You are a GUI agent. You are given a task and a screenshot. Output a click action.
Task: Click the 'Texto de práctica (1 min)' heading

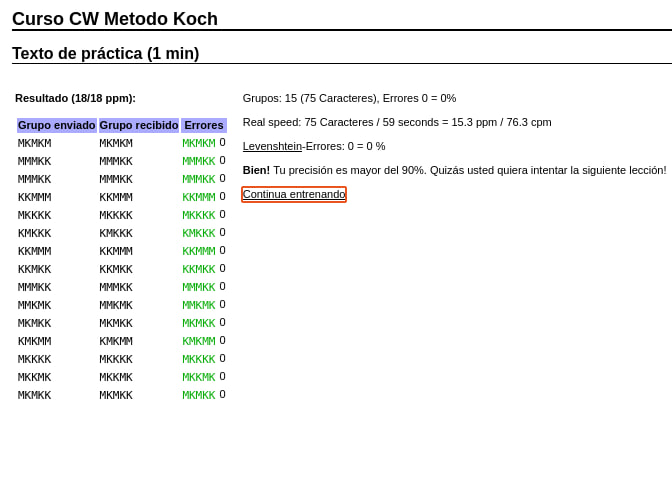click(x=105, y=54)
